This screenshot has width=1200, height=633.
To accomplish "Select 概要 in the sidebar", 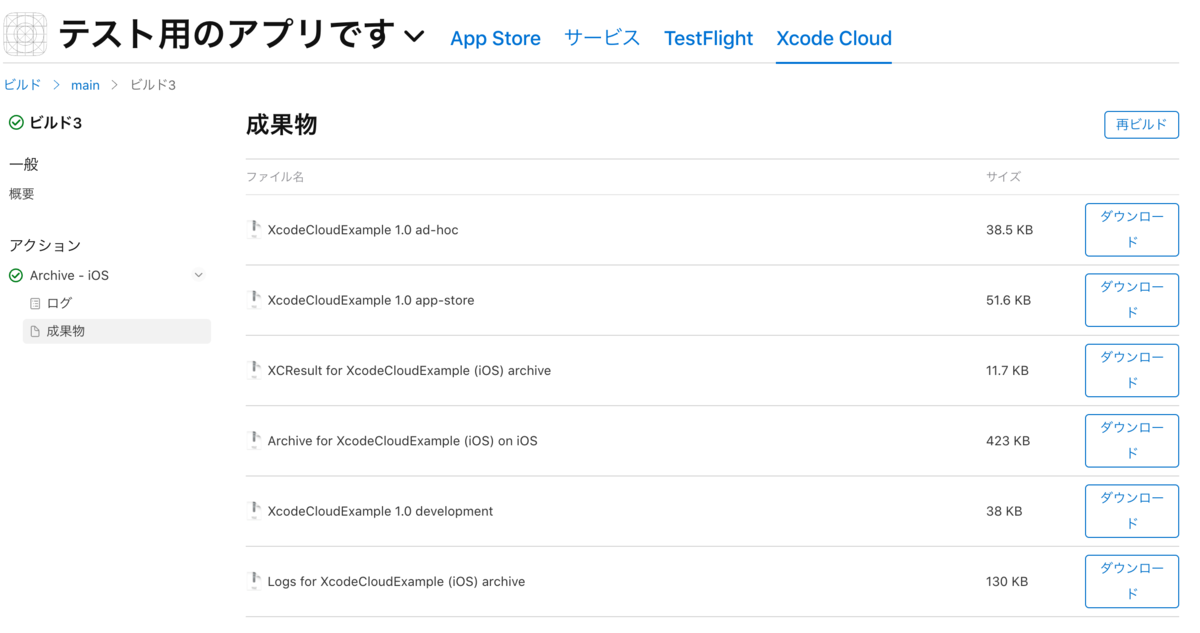I will tap(21, 193).
